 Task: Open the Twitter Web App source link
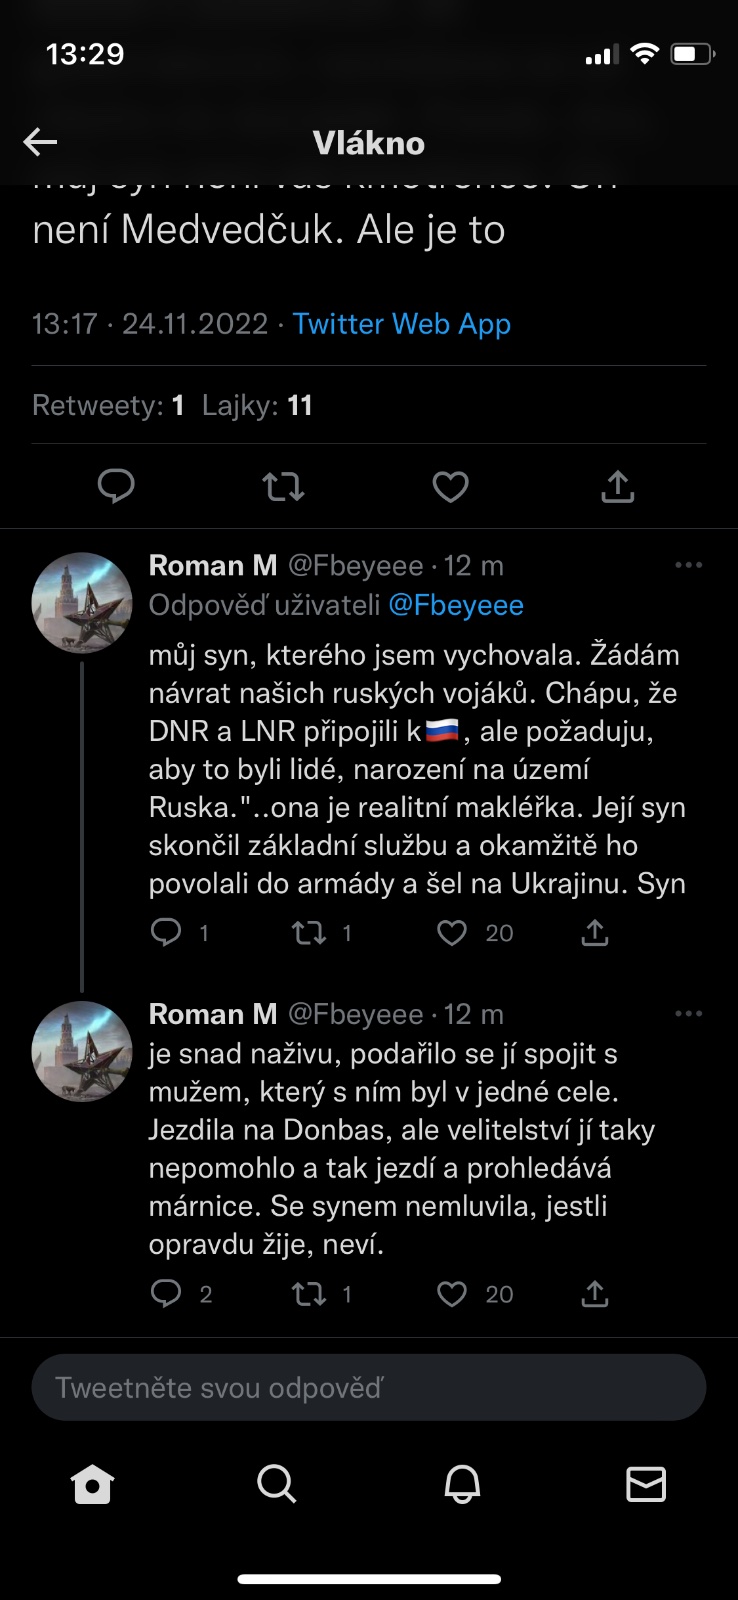point(401,324)
